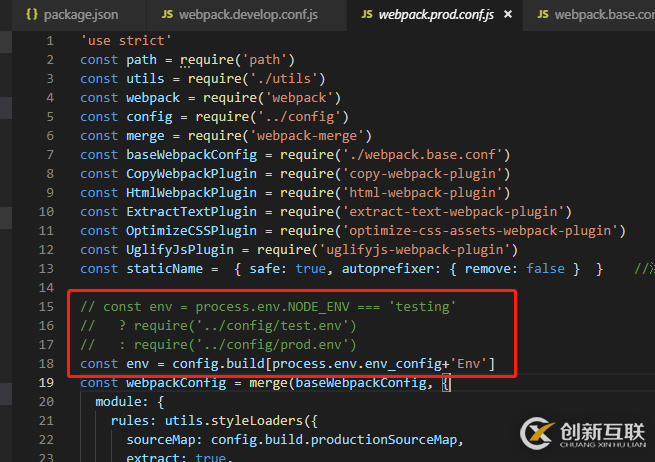
Task: Close the webpack.prod.conf.js tab
Action: (509, 15)
